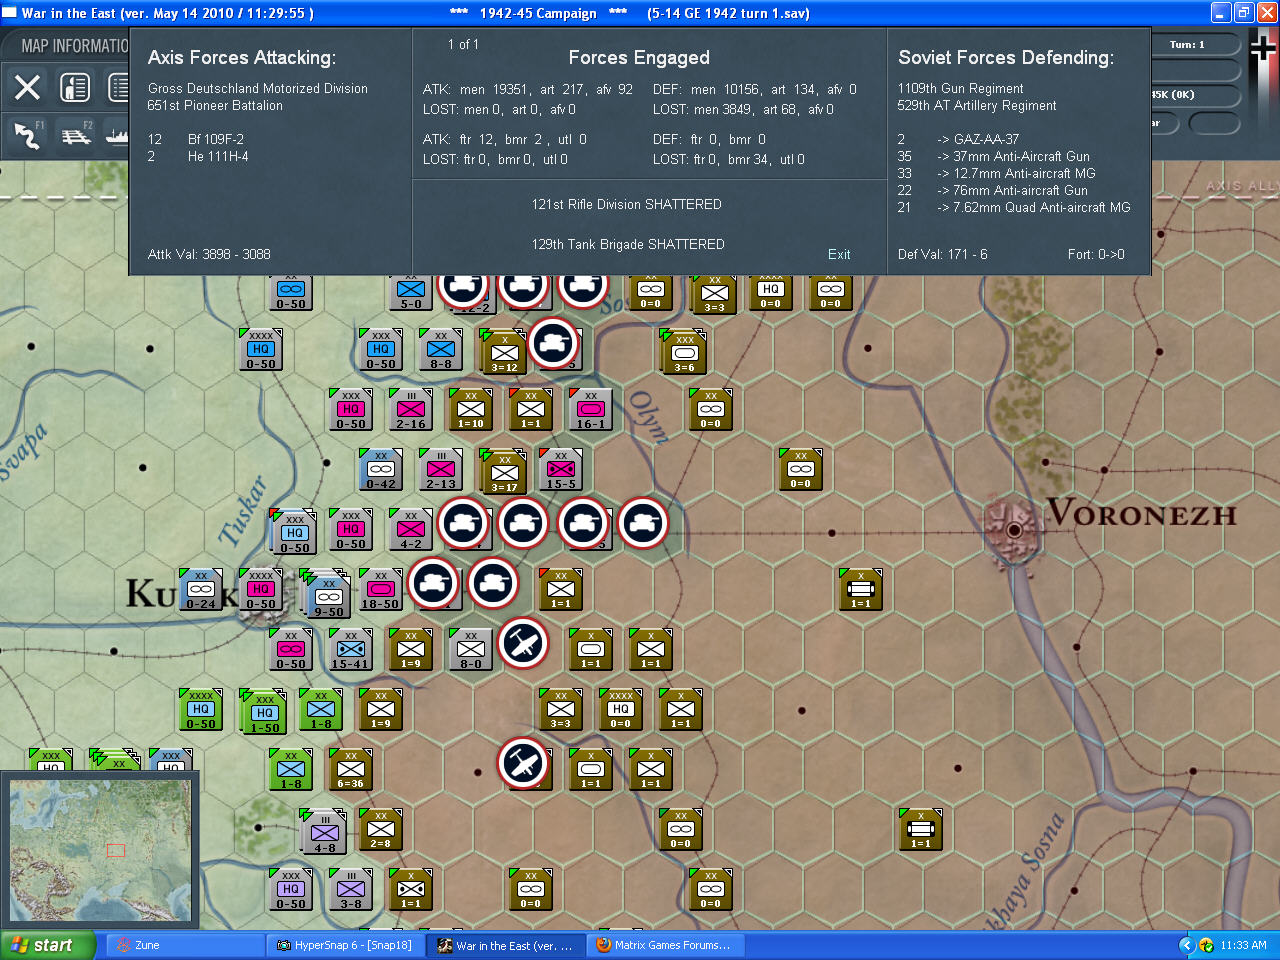Select the purple unit labeled 3-8

point(351,890)
